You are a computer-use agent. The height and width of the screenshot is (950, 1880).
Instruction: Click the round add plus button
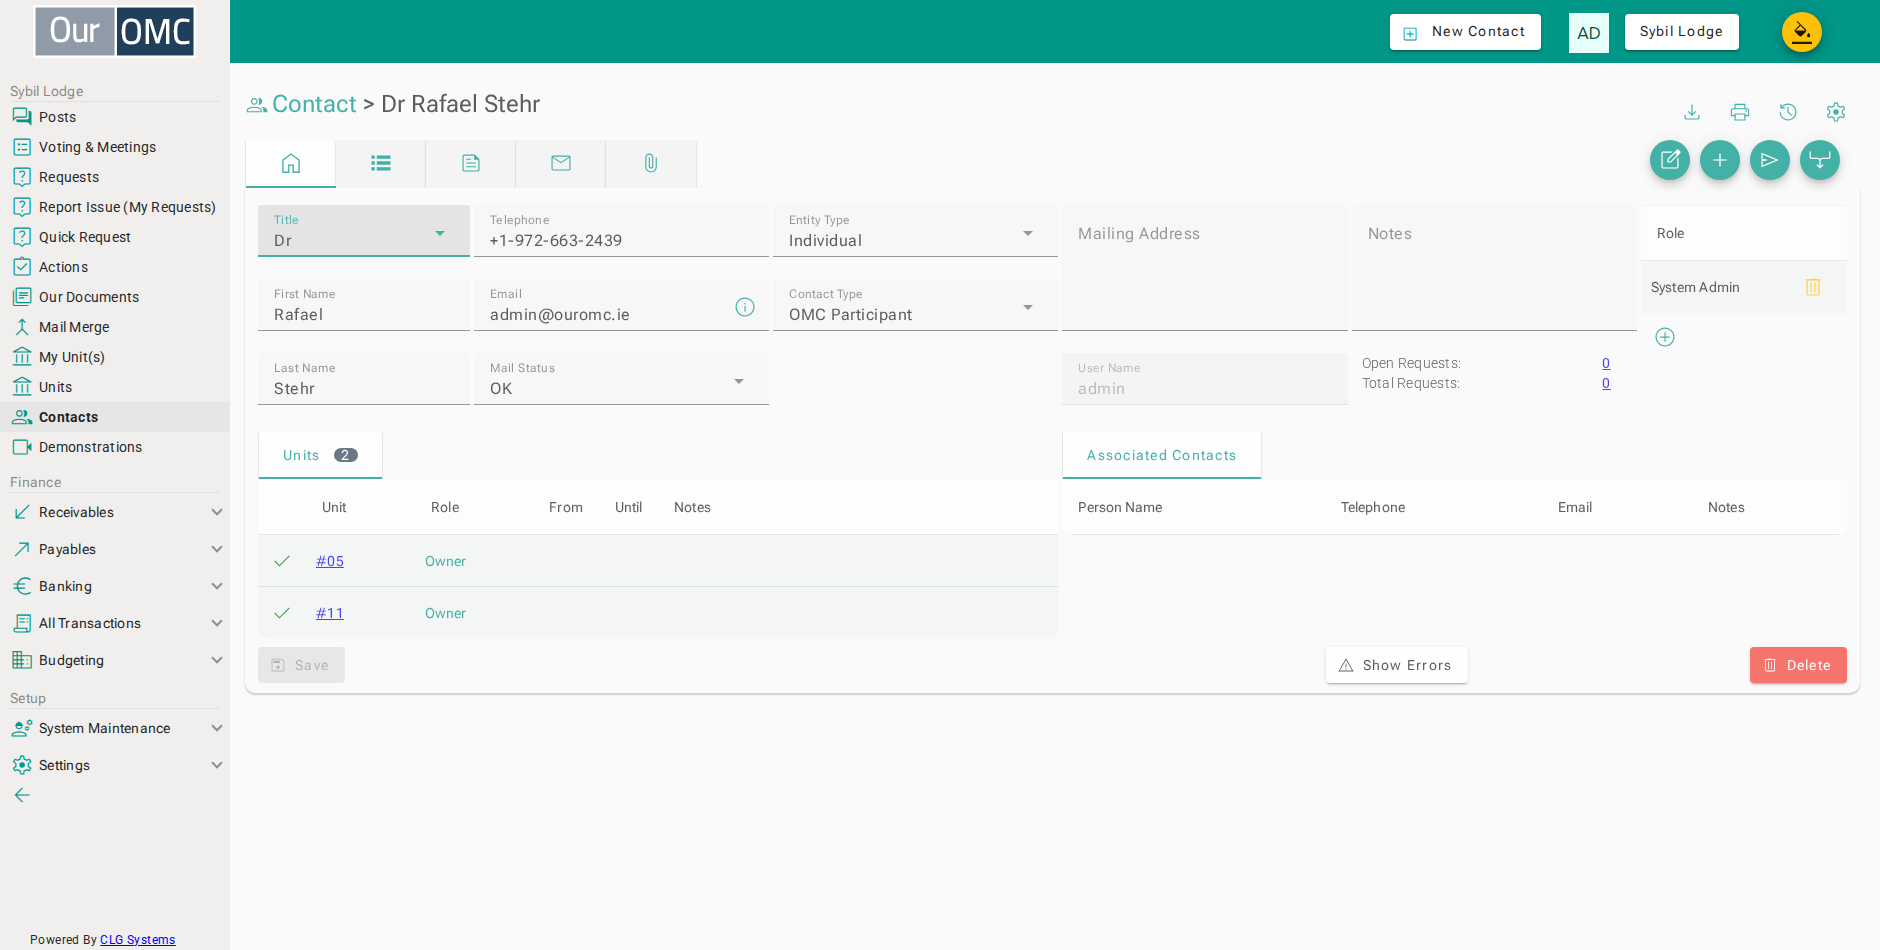(1720, 160)
